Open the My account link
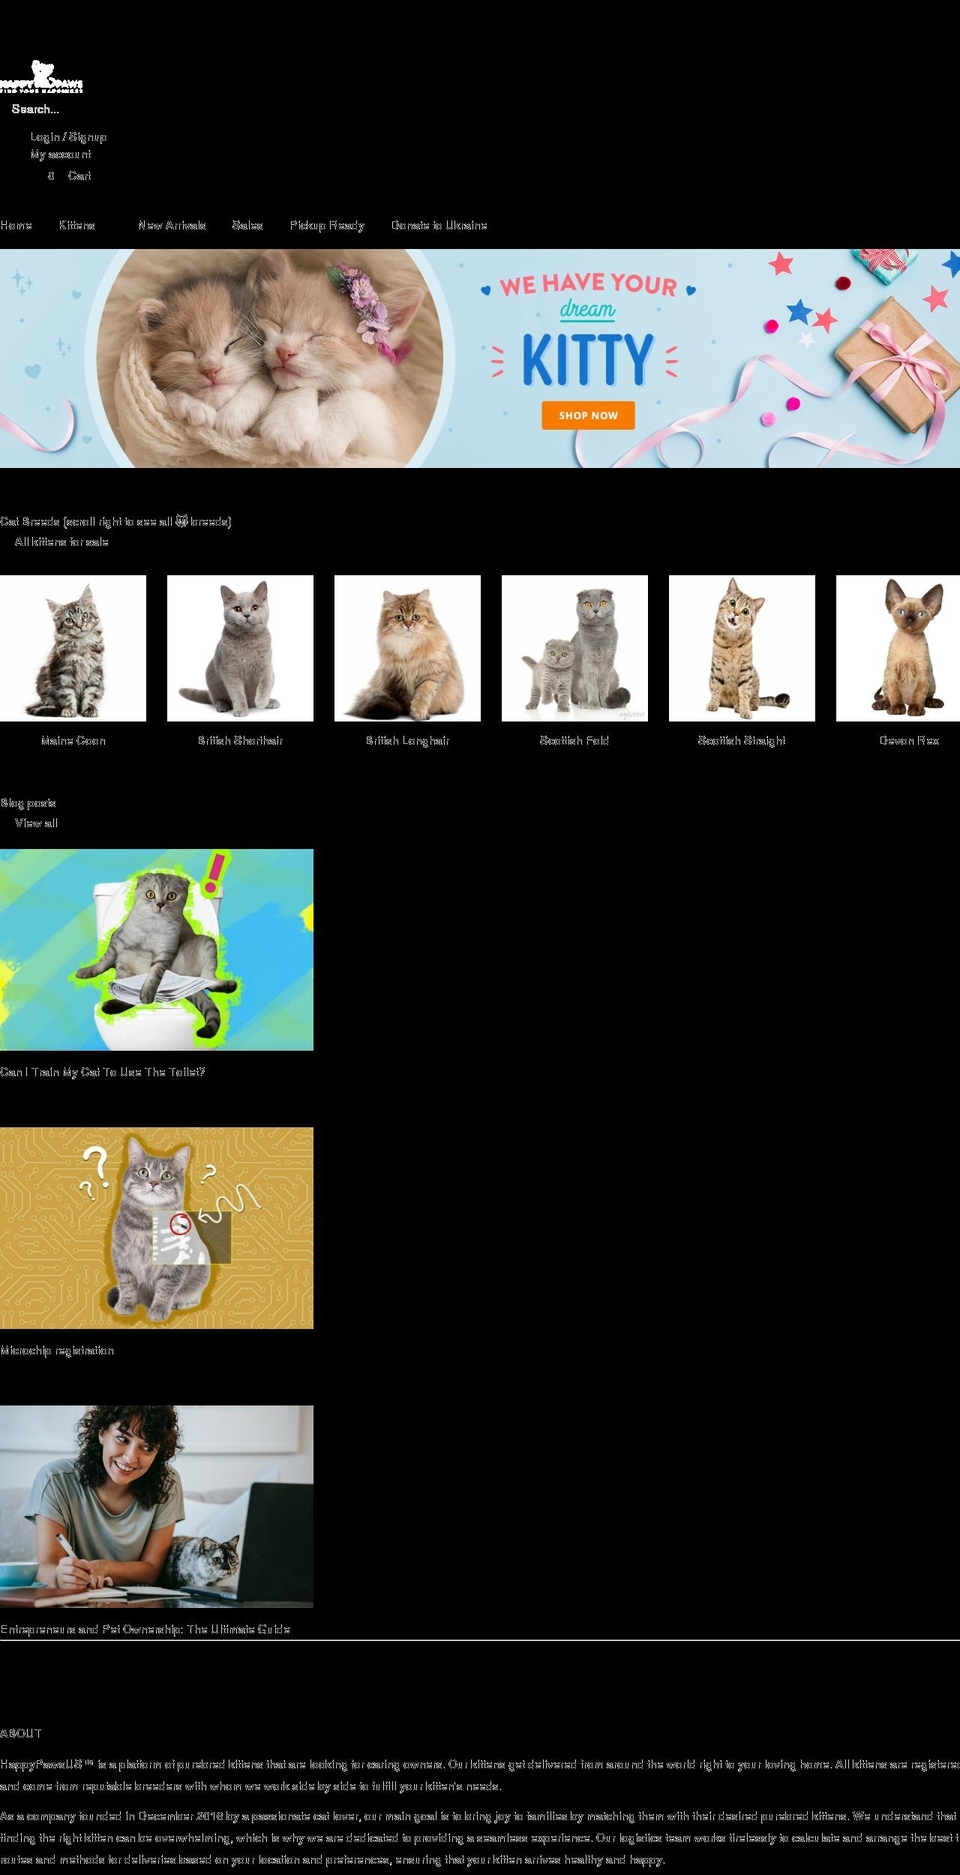 point(61,155)
